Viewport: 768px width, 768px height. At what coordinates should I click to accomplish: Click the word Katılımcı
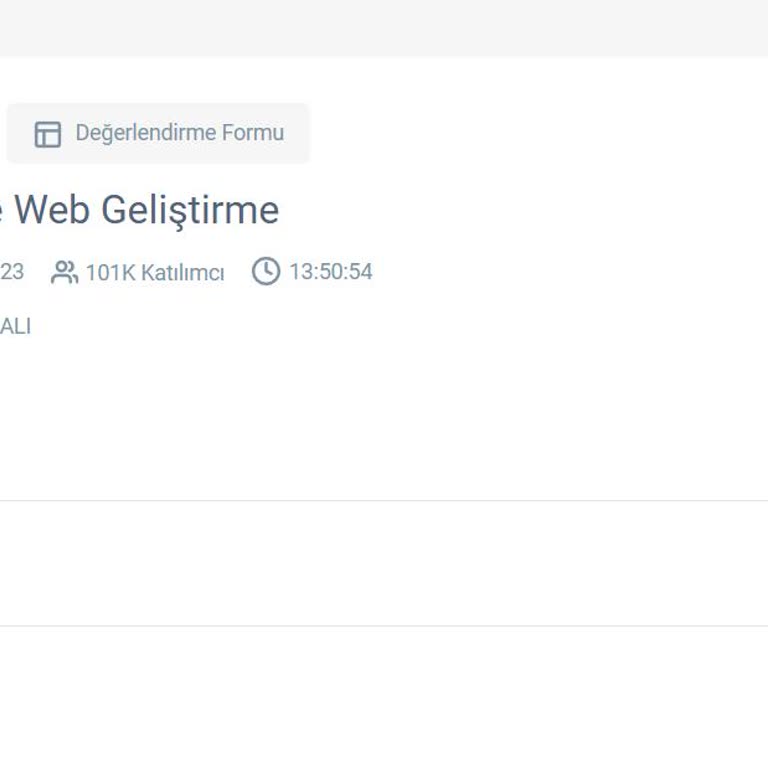[181, 272]
